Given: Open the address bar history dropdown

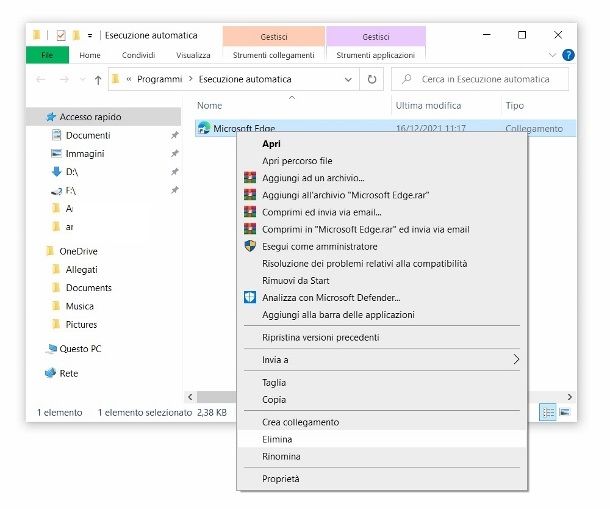Looking at the screenshot, I should tap(348, 79).
